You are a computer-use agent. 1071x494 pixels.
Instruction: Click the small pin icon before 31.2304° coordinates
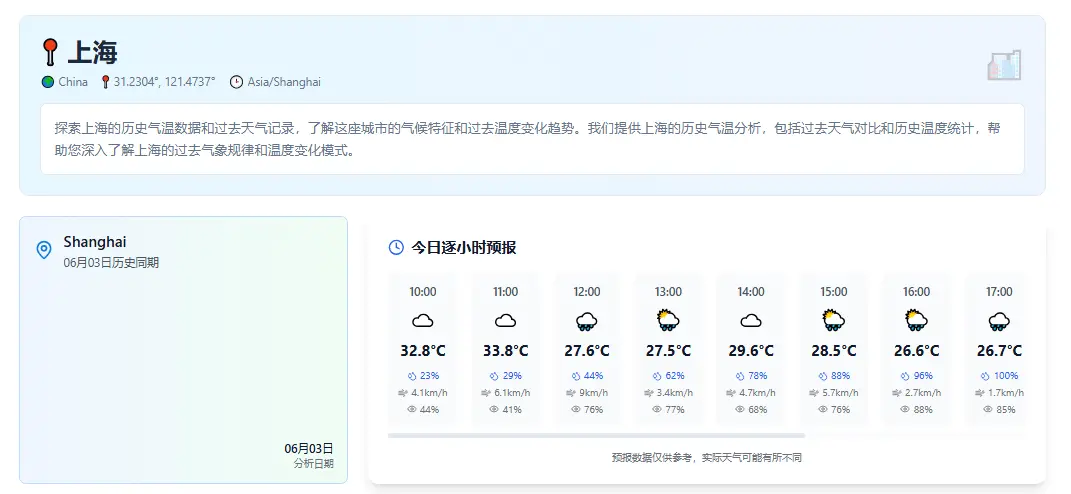pyautogui.click(x=105, y=82)
